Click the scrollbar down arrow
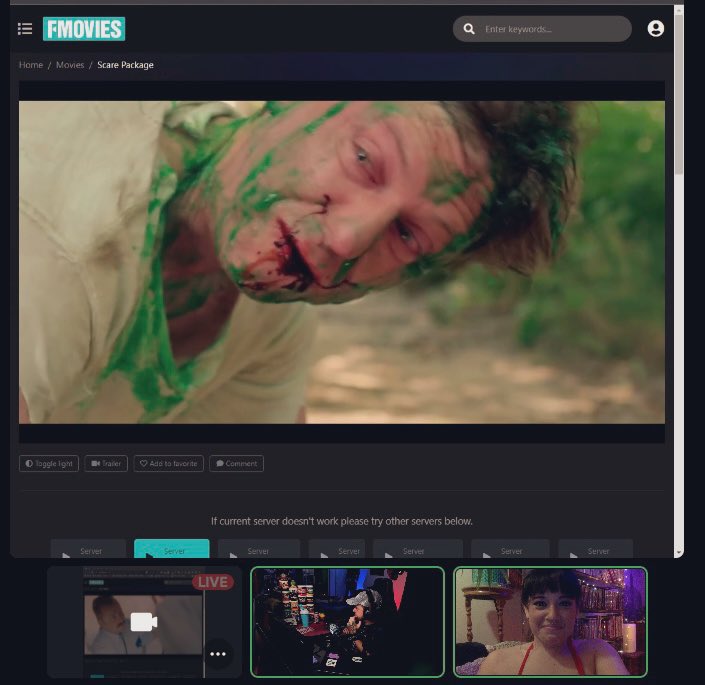The width and height of the screenshot is (705, 685). click(678, 552)
